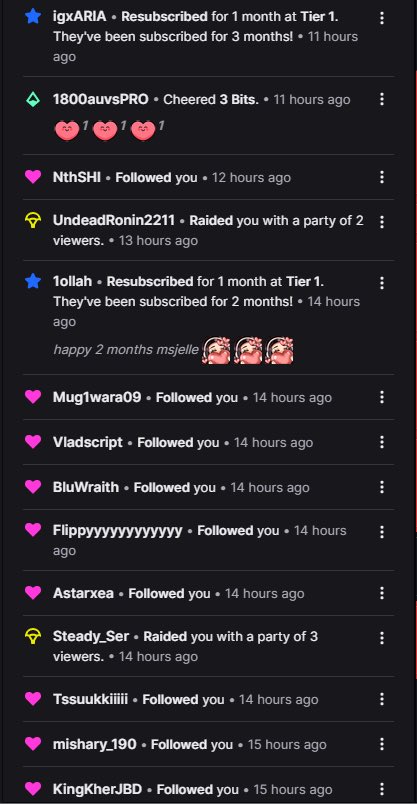
Task: Open three-dot menu on 1800auvsPRO cheer
Action: click(x=382, y=99)
